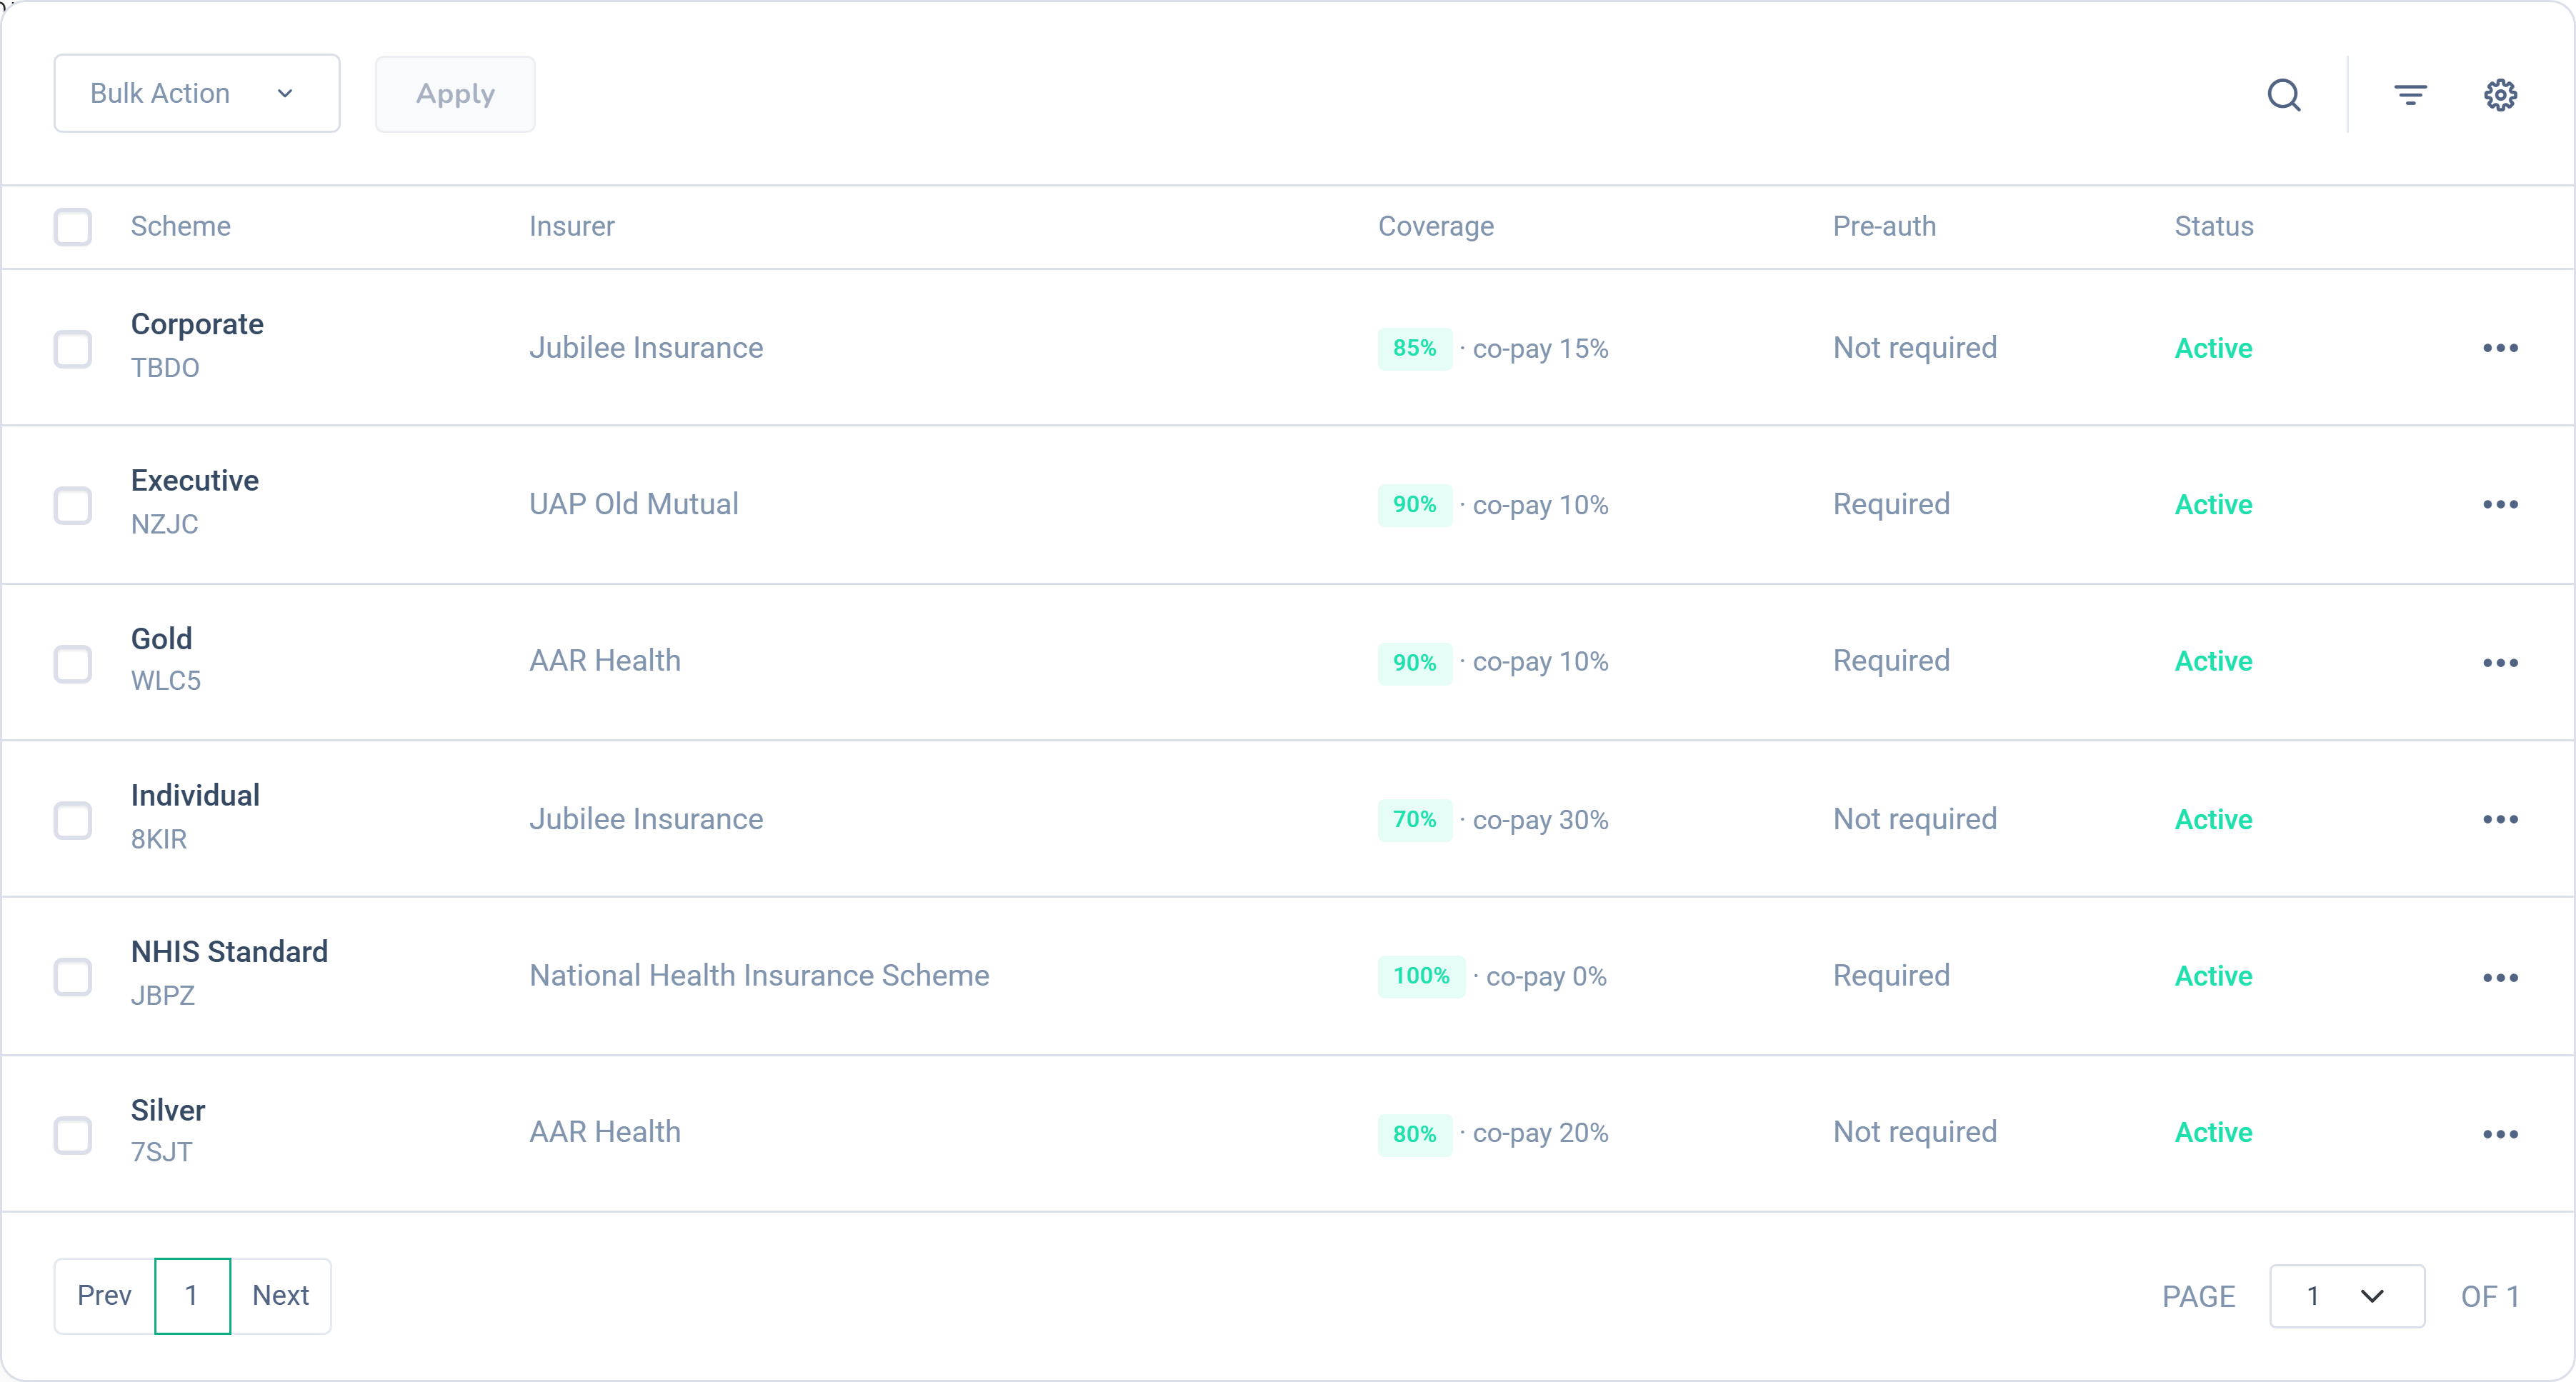
Task: Open more options for Corporate scheme
Action: click(x=2500, y=348)
